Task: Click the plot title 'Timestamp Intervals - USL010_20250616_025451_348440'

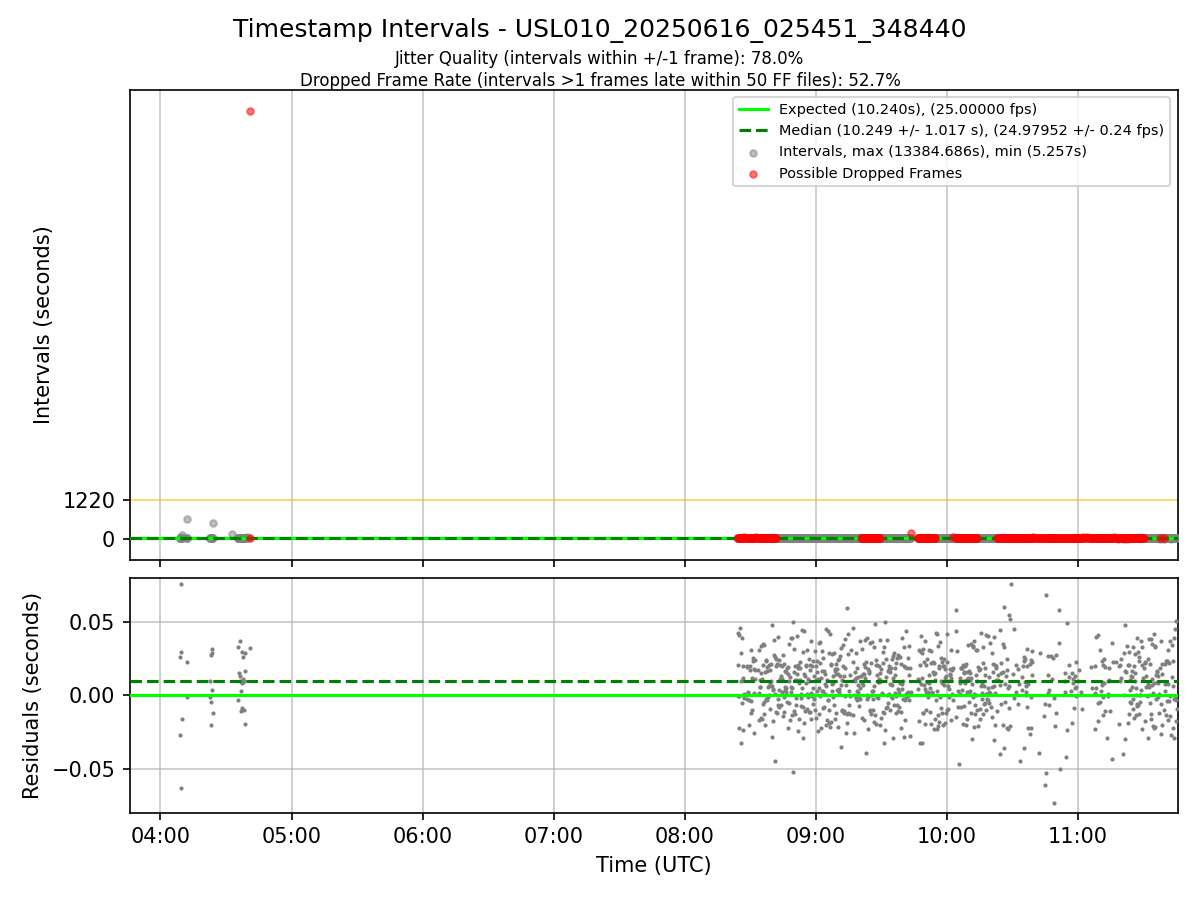Action: (x=599, y=29)
